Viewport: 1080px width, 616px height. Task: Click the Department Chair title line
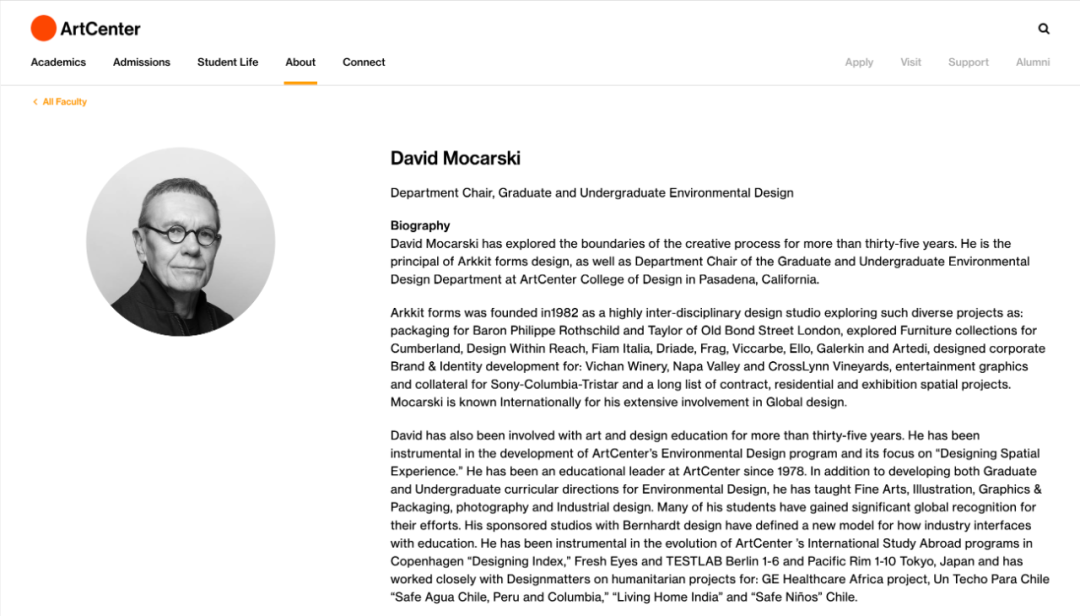[x=592, y=193]
